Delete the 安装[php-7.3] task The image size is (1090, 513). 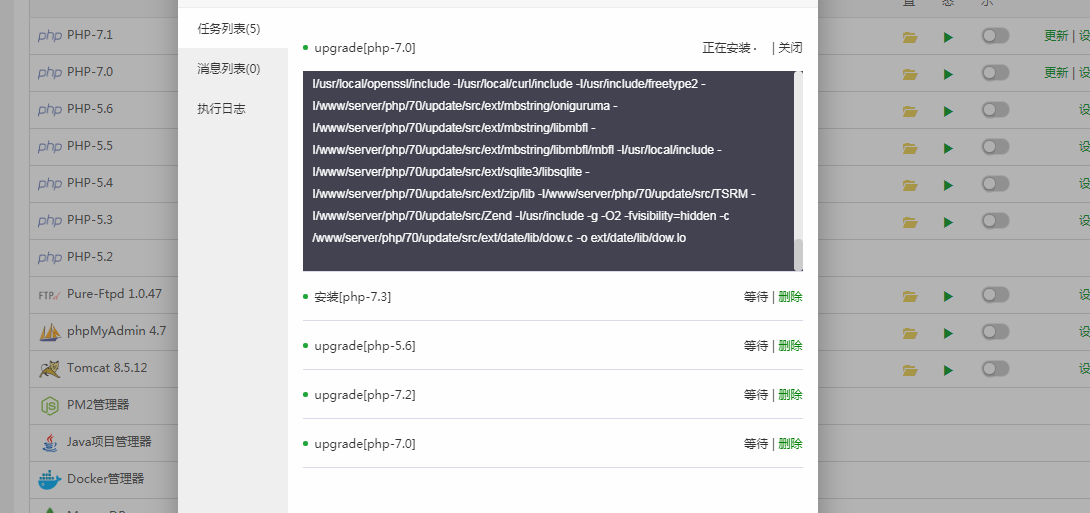(790, 297)
